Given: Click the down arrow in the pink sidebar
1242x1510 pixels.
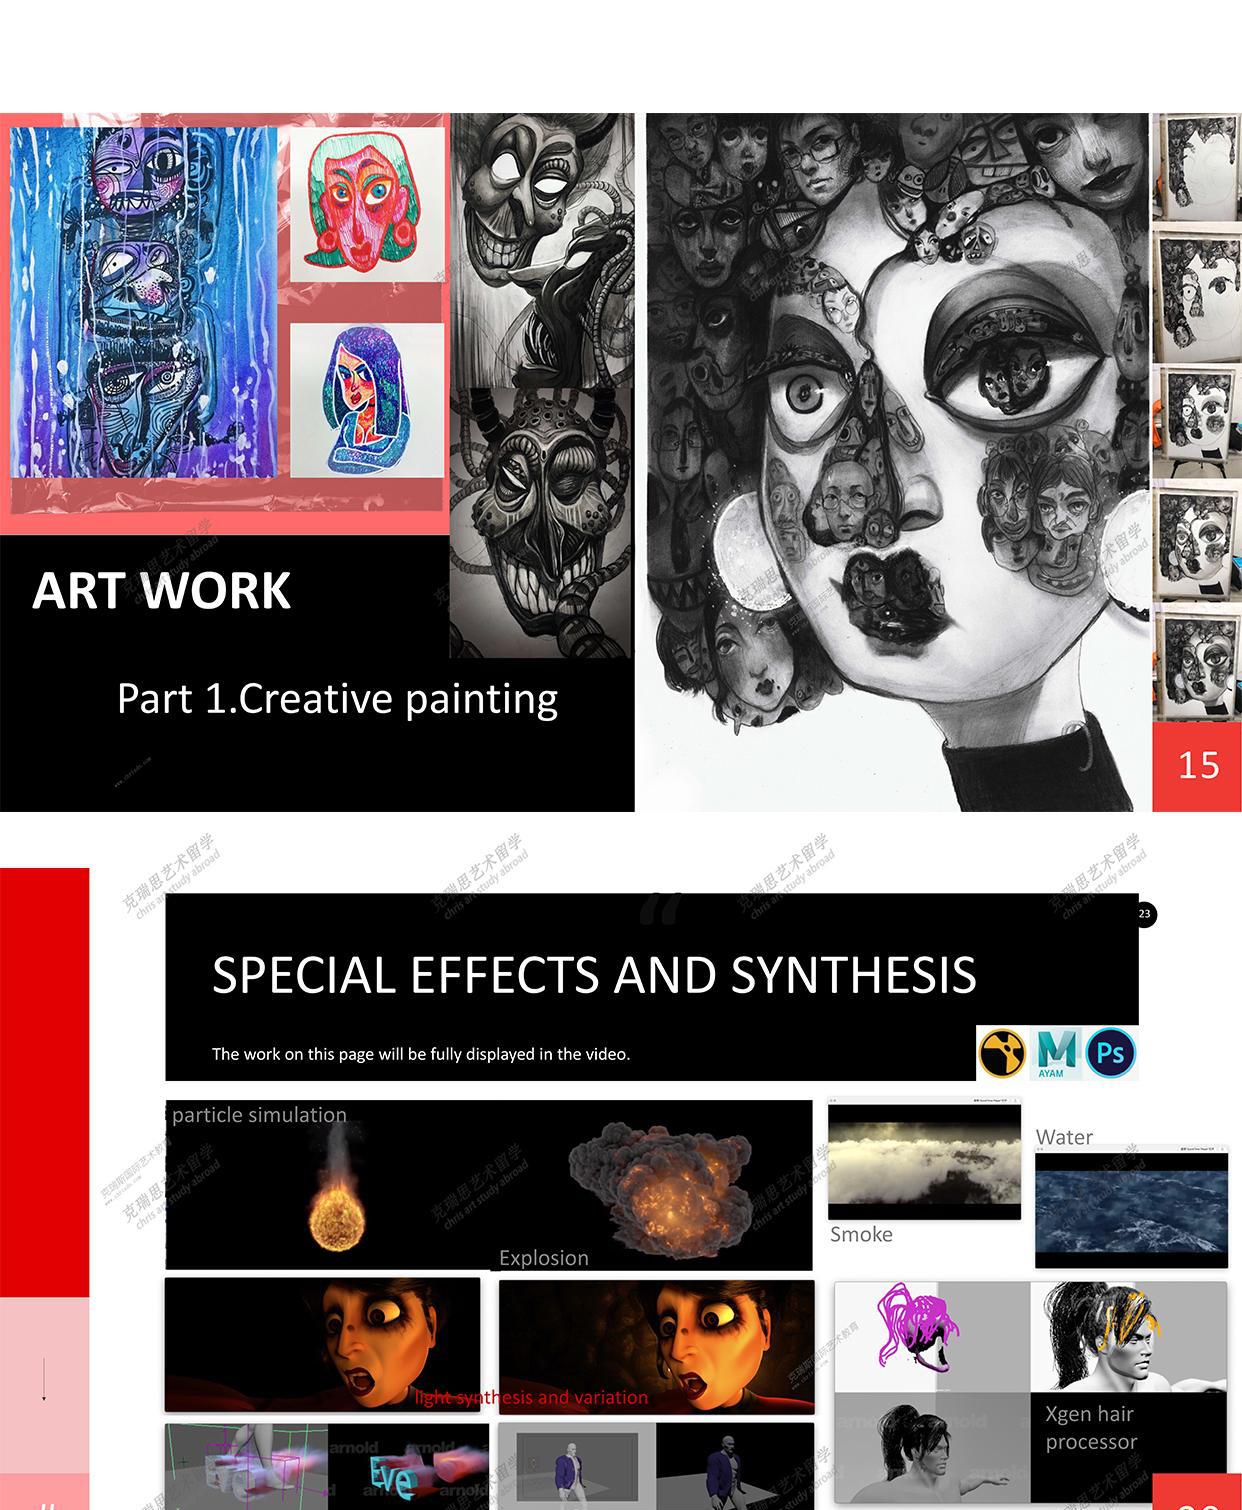Looking at the screenshot, I should (x=44, y=1378).
